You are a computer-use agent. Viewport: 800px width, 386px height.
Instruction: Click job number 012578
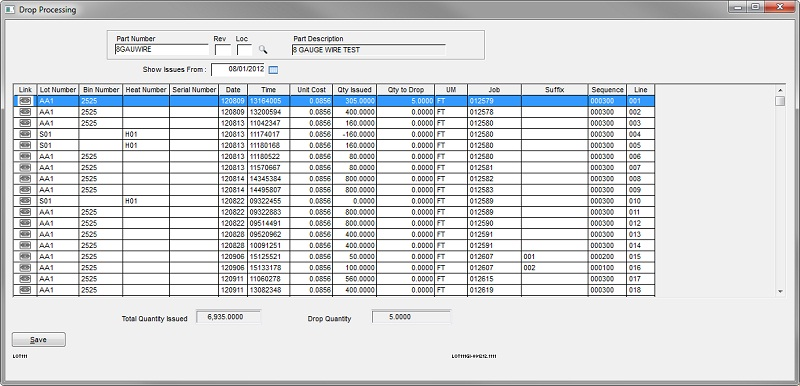(494, 112)
